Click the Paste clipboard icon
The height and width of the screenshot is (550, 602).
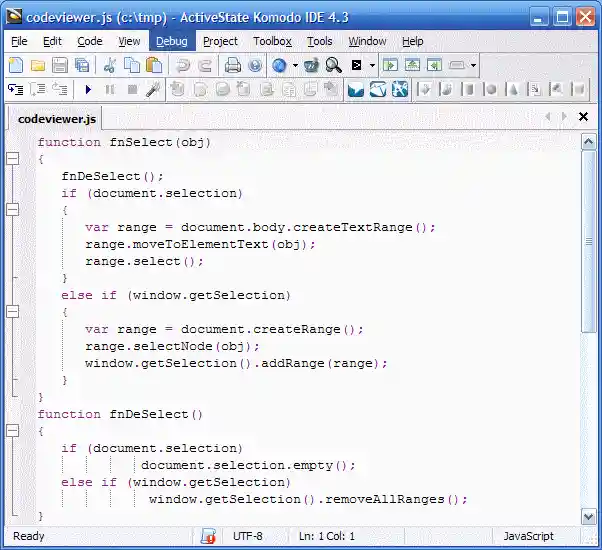click(154, 65)
